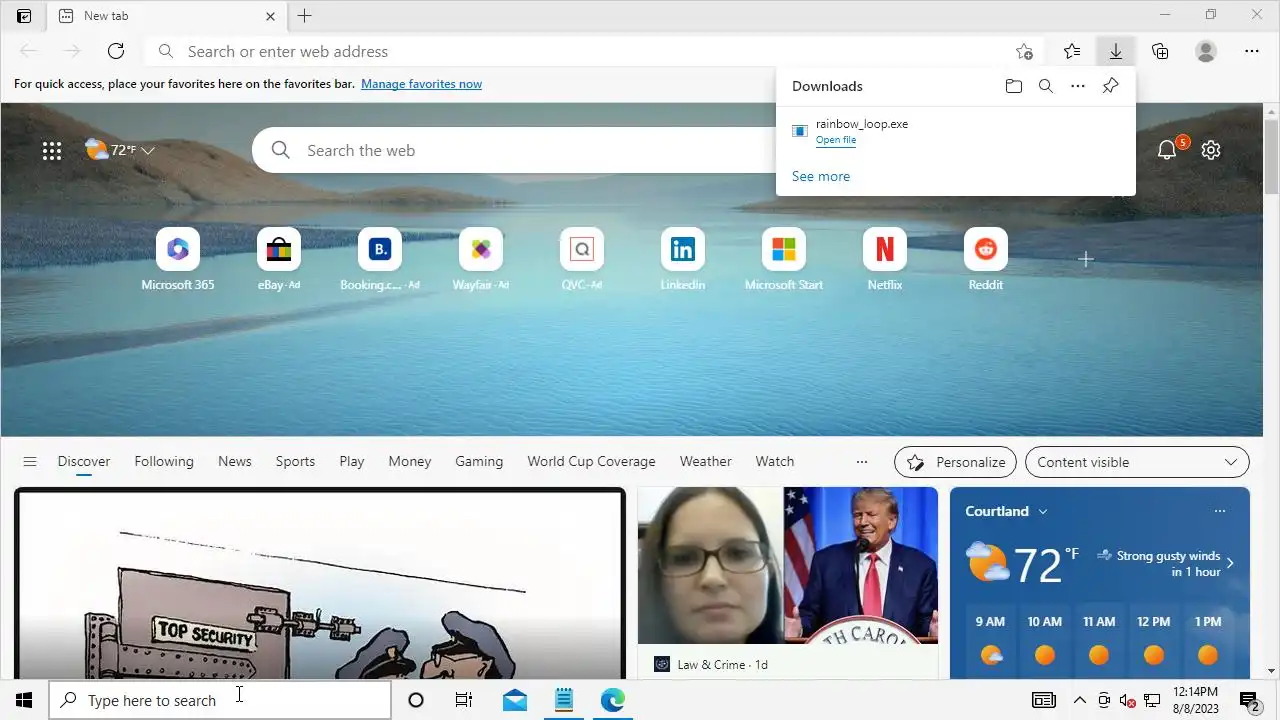Click Manage favorites now link
The height and width of the screenshot is (720, 1280).
click(421, 84)
